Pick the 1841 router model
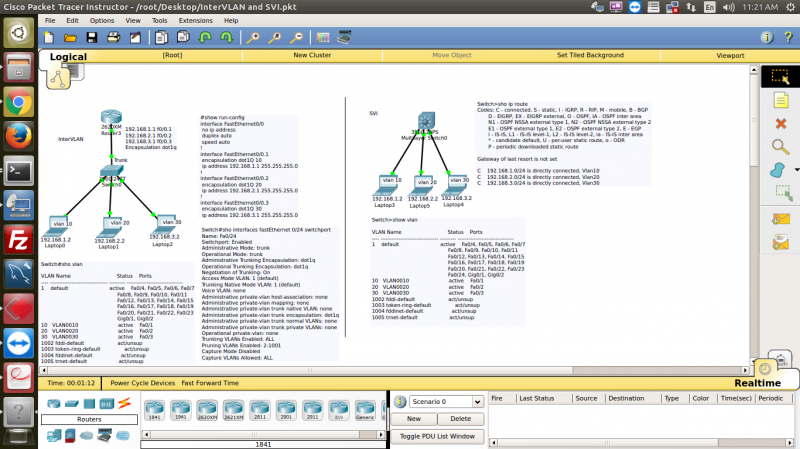 coord(155,410)
